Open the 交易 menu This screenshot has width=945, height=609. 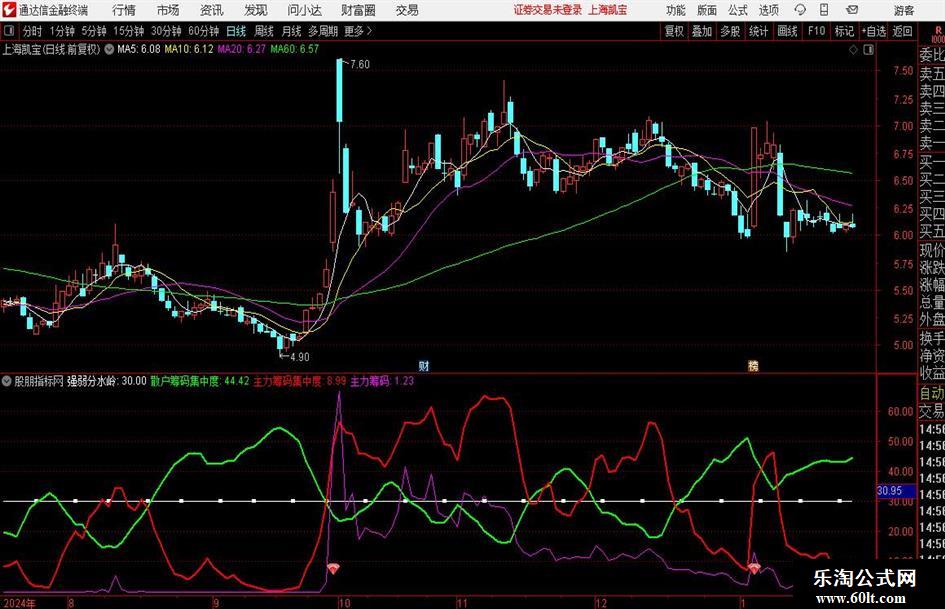coord(407,10)
